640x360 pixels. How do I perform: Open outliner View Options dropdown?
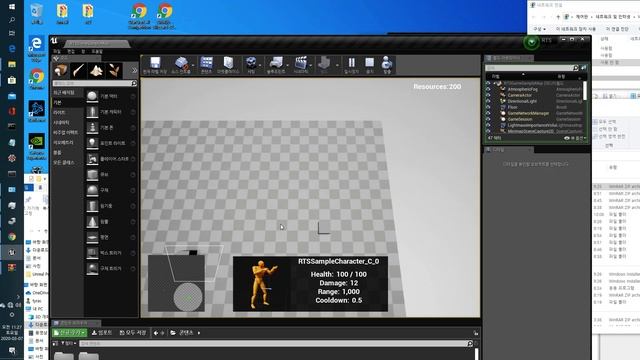coord(575,138)
